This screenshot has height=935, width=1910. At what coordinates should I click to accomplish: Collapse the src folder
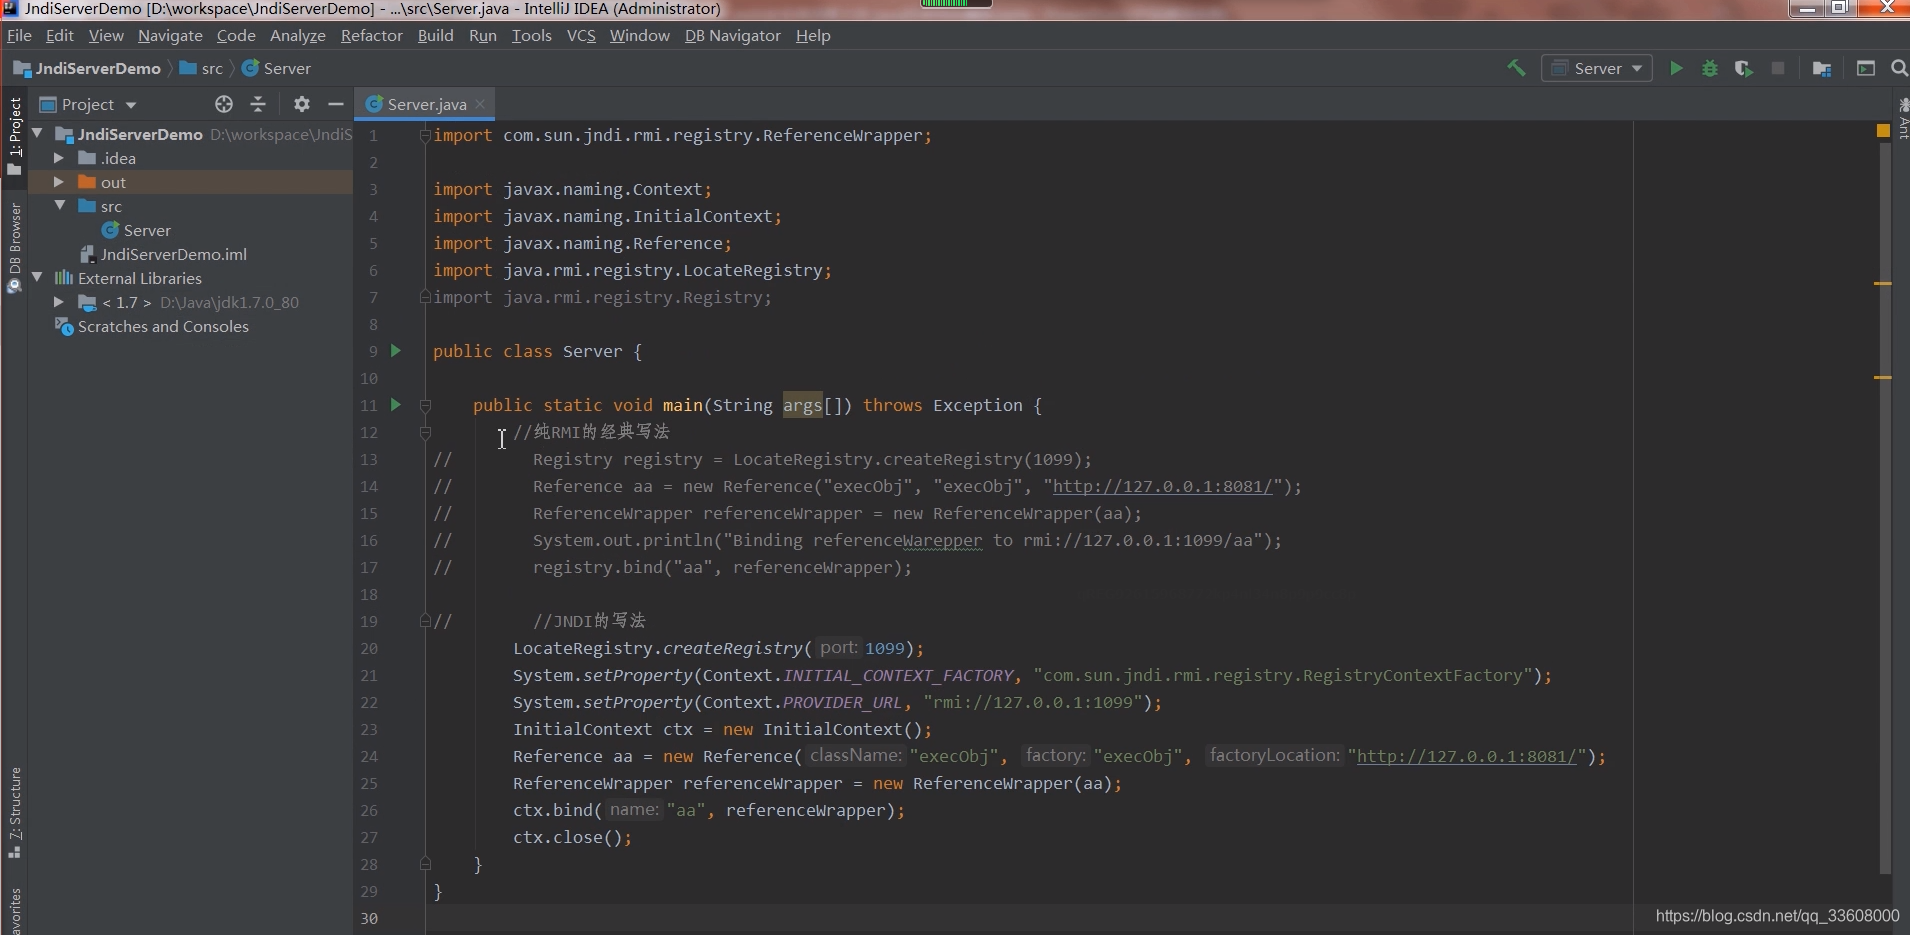click(60, 206)
